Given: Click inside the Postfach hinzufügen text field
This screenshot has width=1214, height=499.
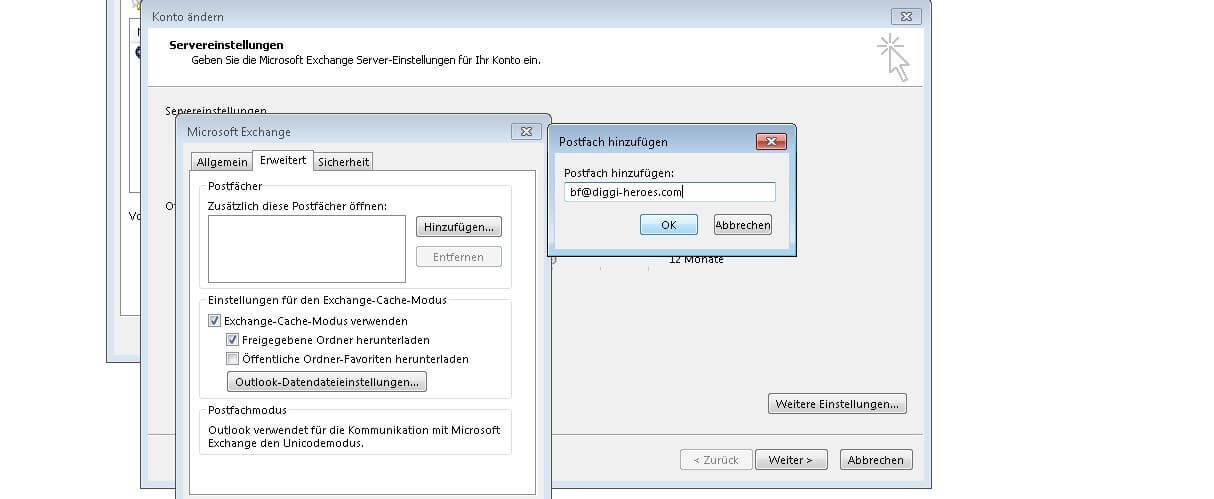Looking at the screenshot, I should (670, 192).
